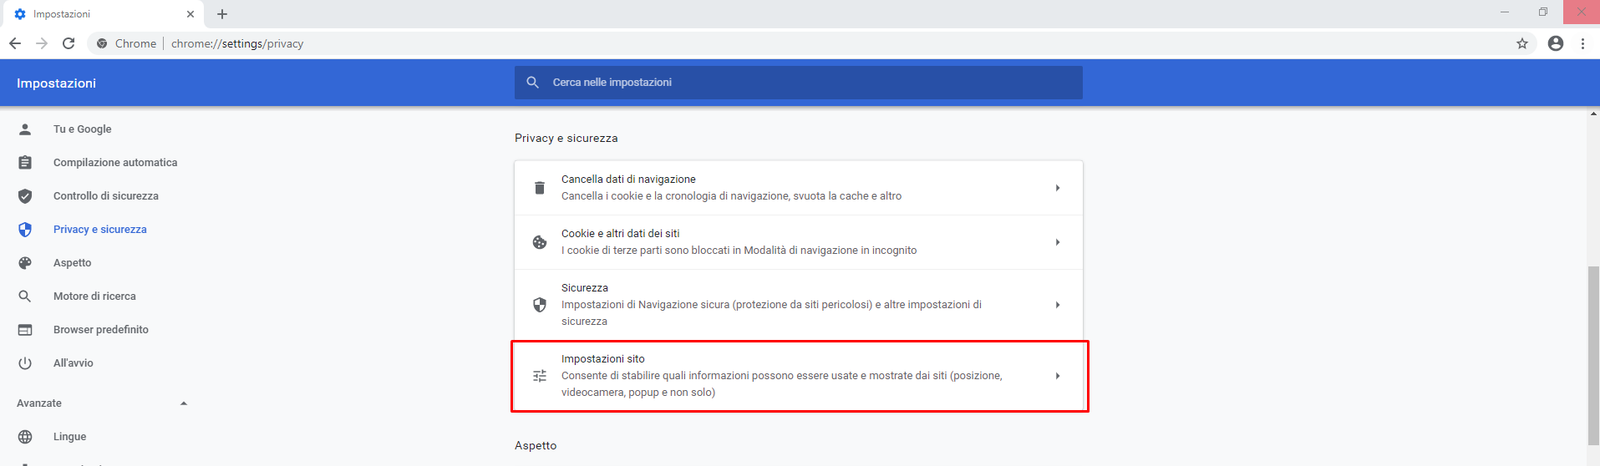Open Motore di ricerca settings

click(94, 296)
